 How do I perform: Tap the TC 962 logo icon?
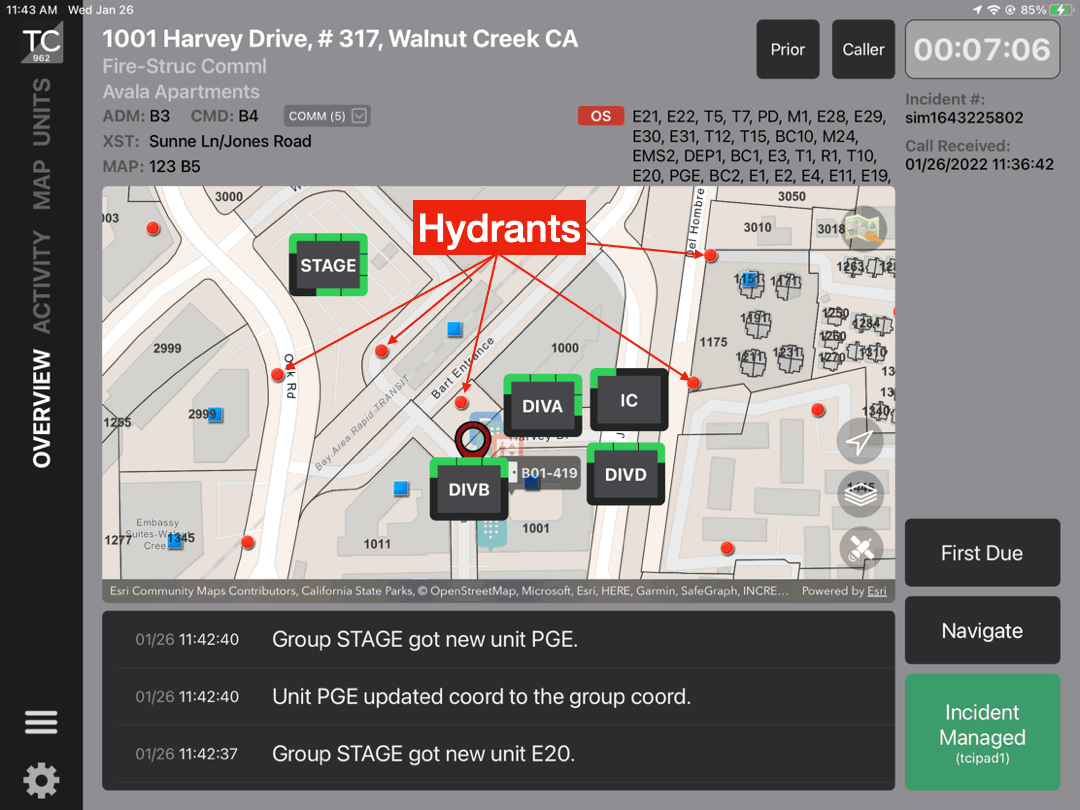click(x=41, y=45)
